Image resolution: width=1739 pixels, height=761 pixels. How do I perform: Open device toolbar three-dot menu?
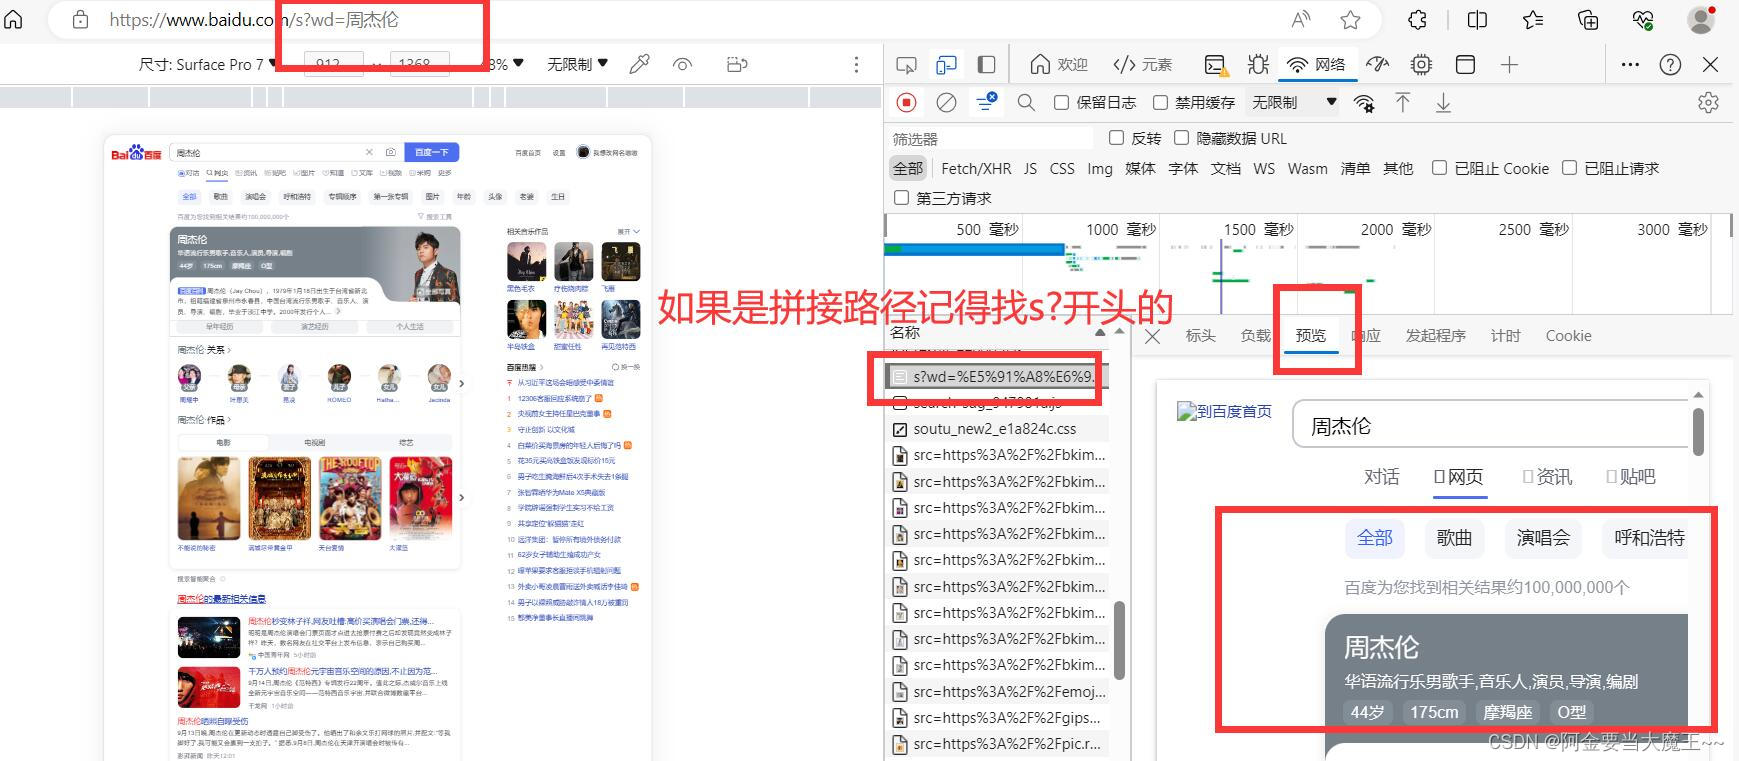[856, 65]
